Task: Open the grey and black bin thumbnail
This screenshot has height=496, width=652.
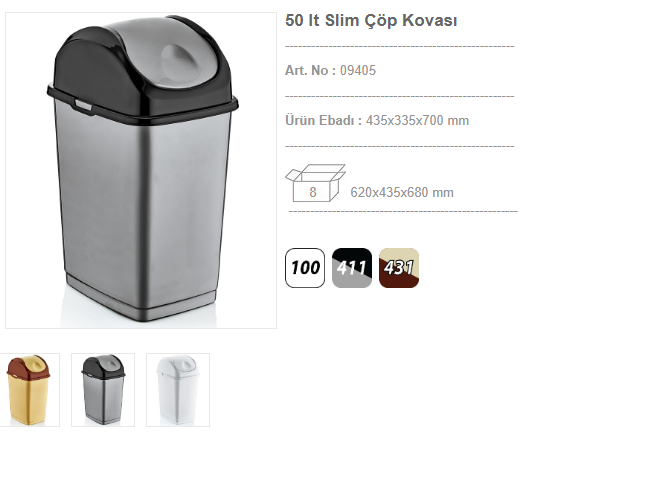Action: 103,390
